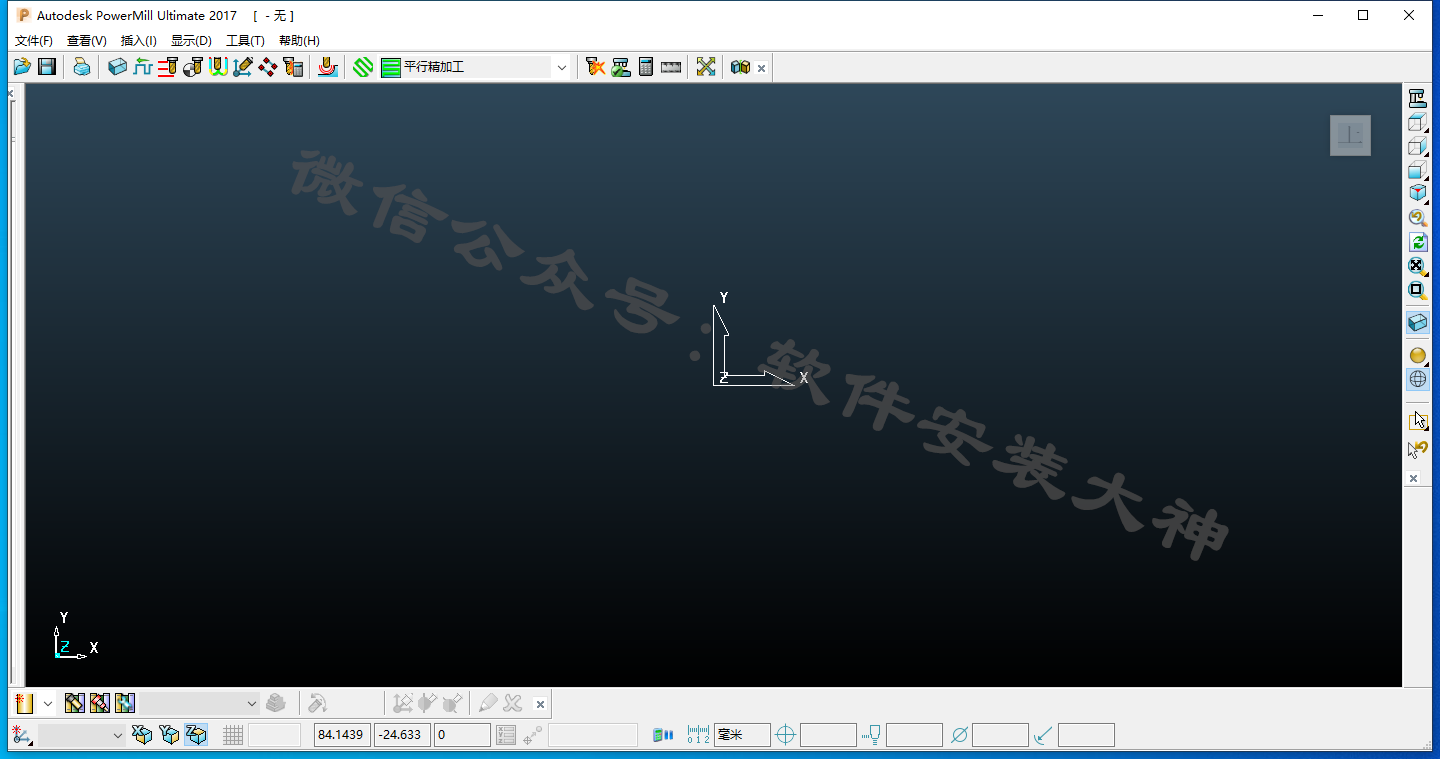Viewport: 1440px width, 759px height.
Task: Click the crossed-arrows transform icon
Action: (x=706, y=67)
